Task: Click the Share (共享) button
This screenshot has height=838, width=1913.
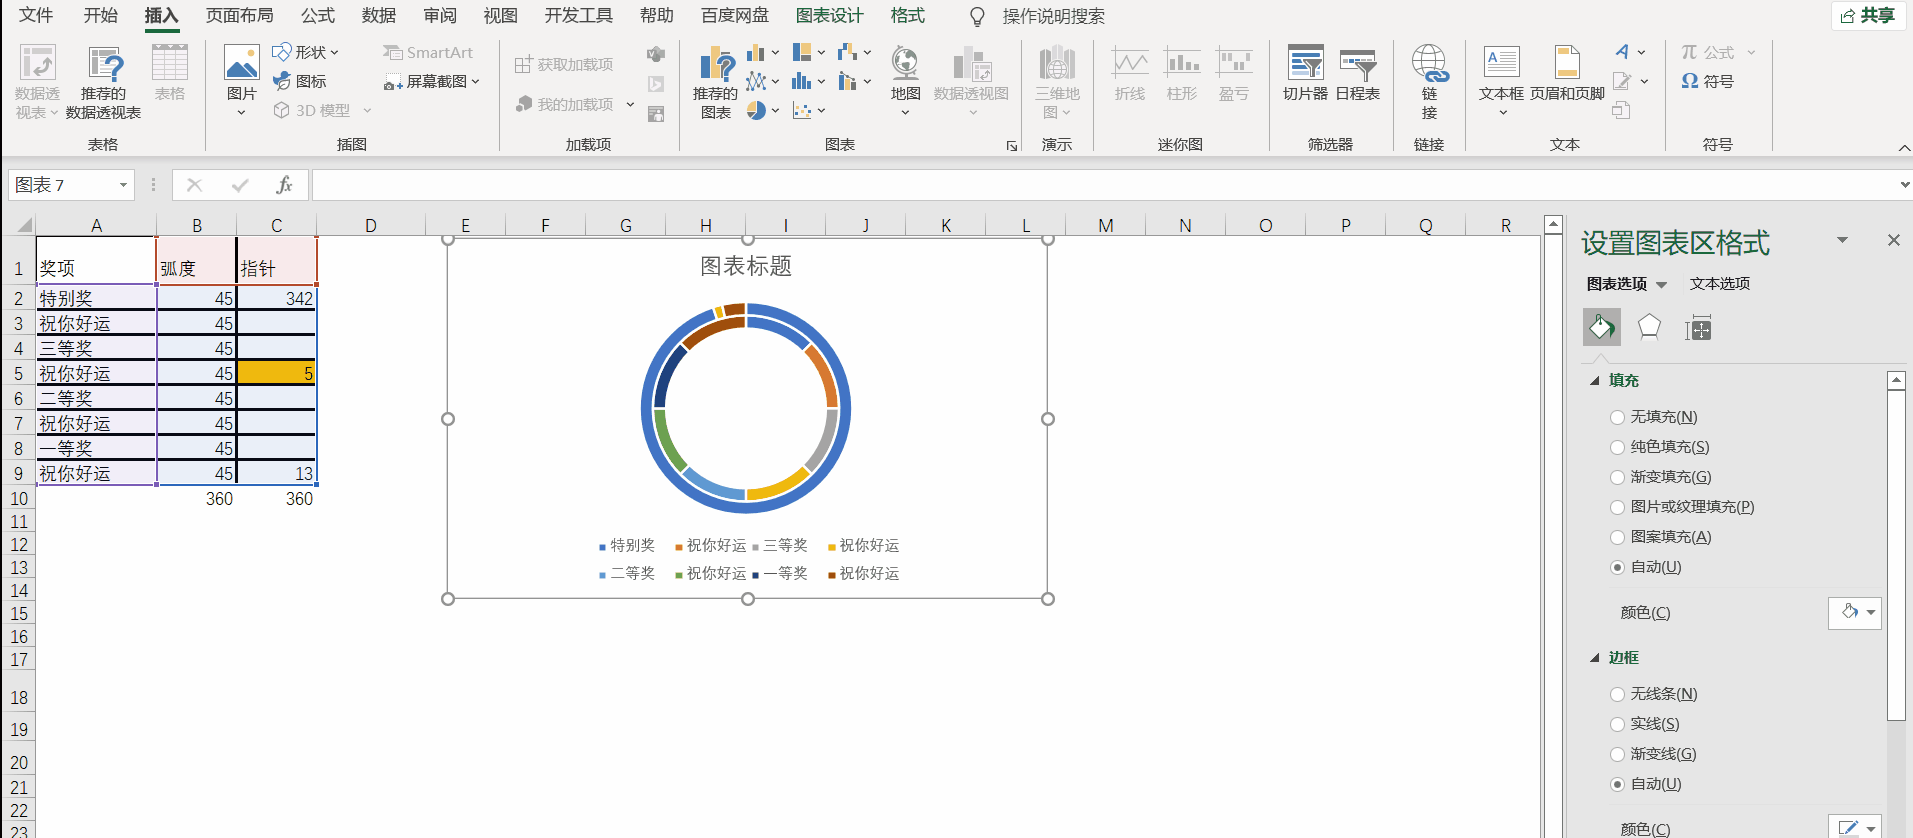Action: click(1868, 16)
